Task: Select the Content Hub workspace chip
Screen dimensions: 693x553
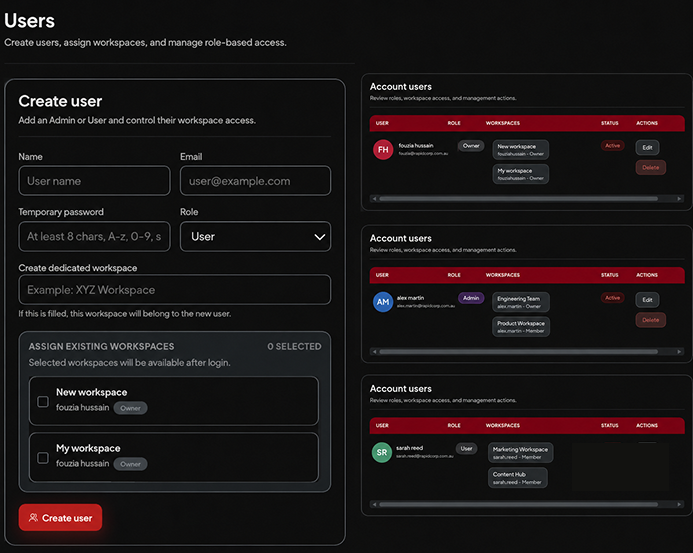Action: 518,478
